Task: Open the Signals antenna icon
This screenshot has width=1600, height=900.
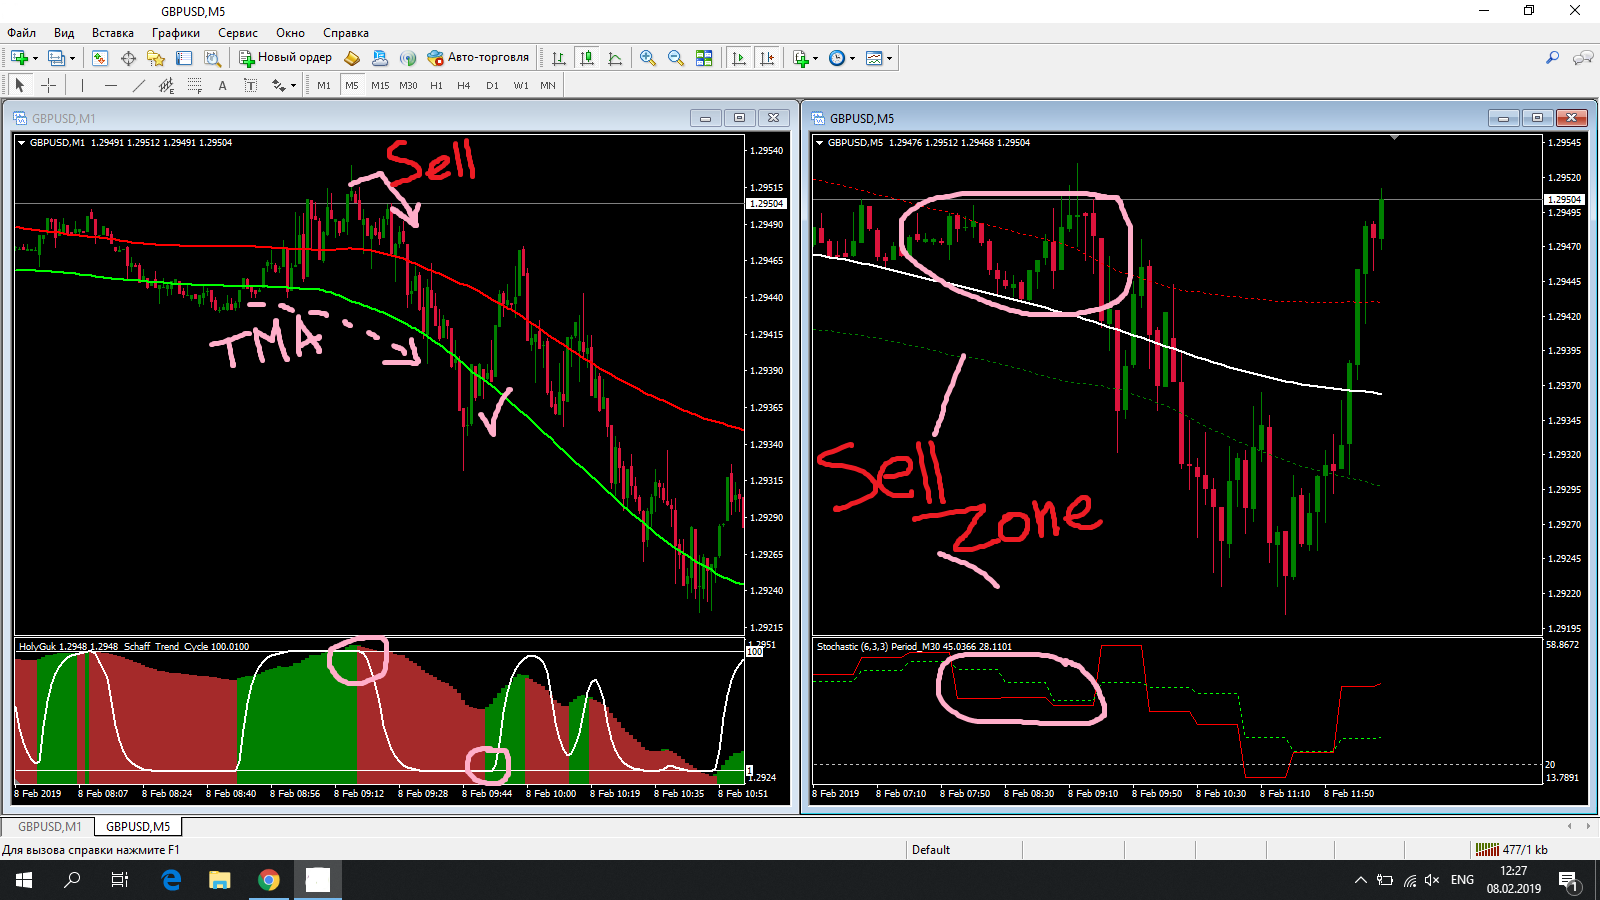Action: pyautogui.click(x=408, y=58)
